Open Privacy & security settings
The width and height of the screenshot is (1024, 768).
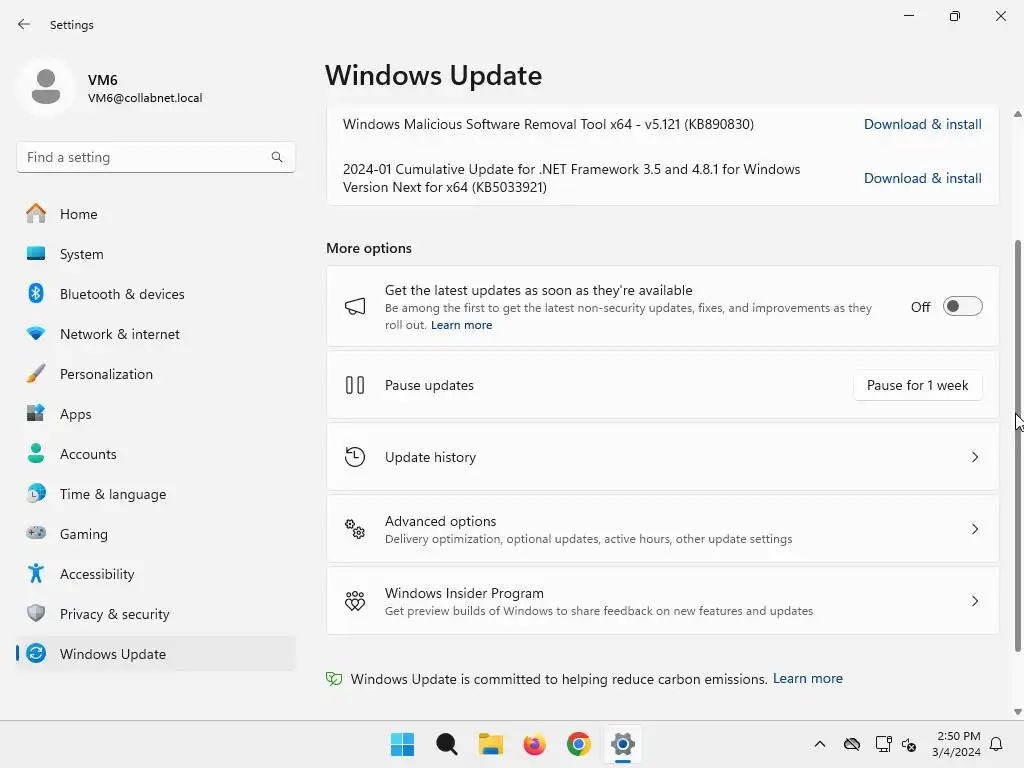point(155,613)
